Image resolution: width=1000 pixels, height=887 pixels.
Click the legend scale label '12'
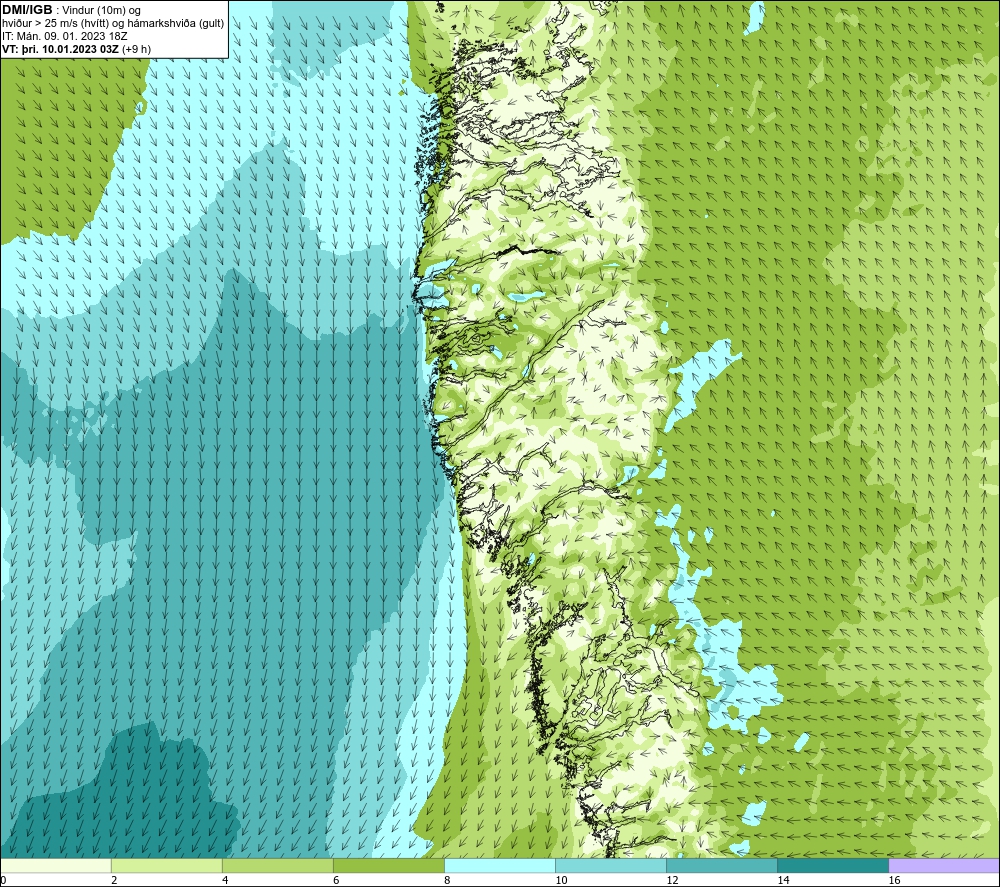point(672,880)
